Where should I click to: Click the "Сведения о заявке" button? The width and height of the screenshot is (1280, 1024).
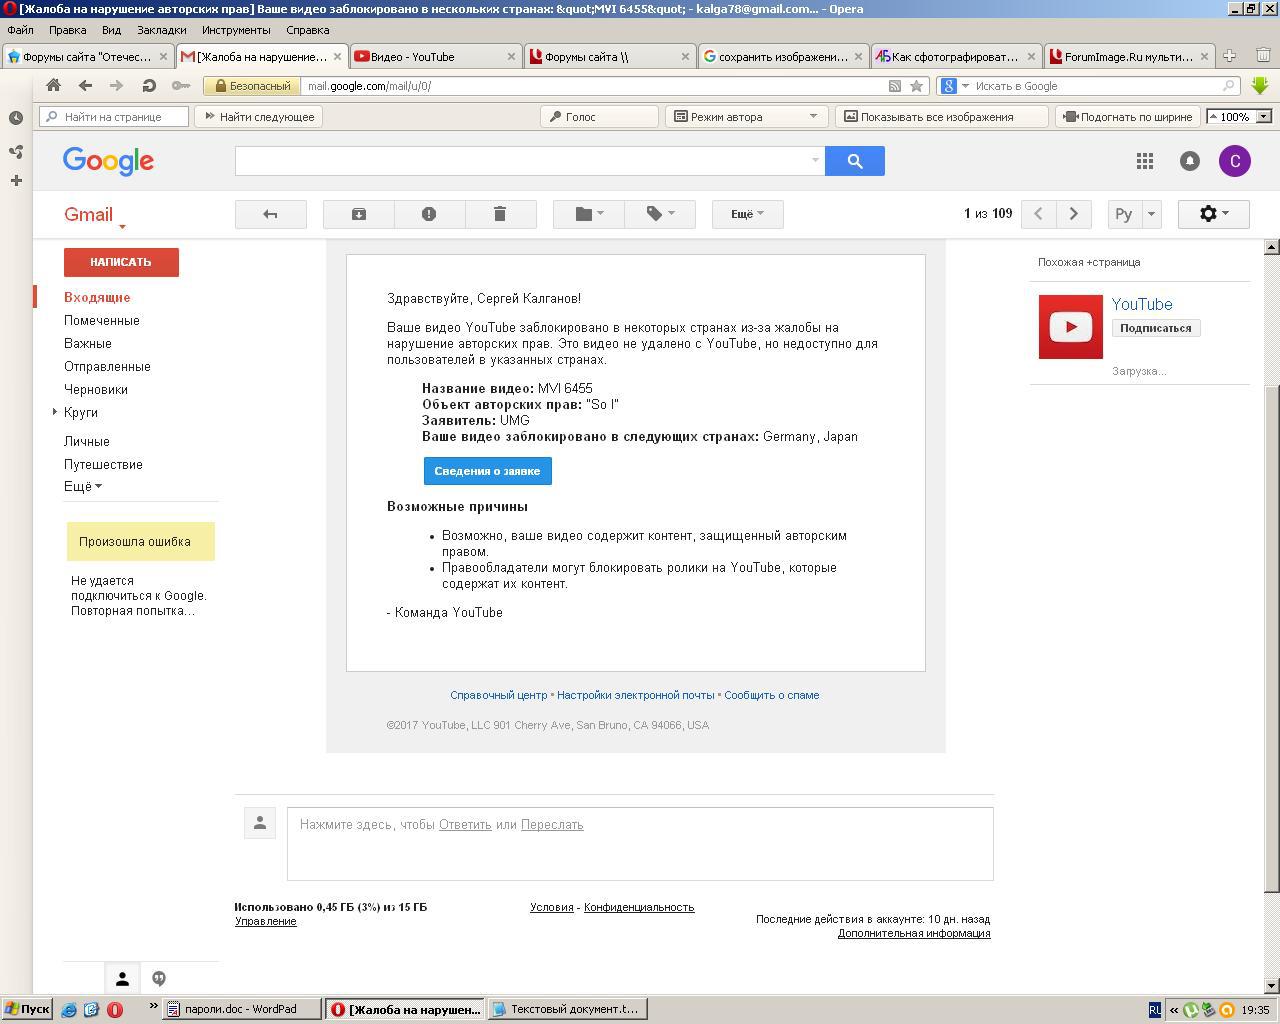click(x=487, y=471)
